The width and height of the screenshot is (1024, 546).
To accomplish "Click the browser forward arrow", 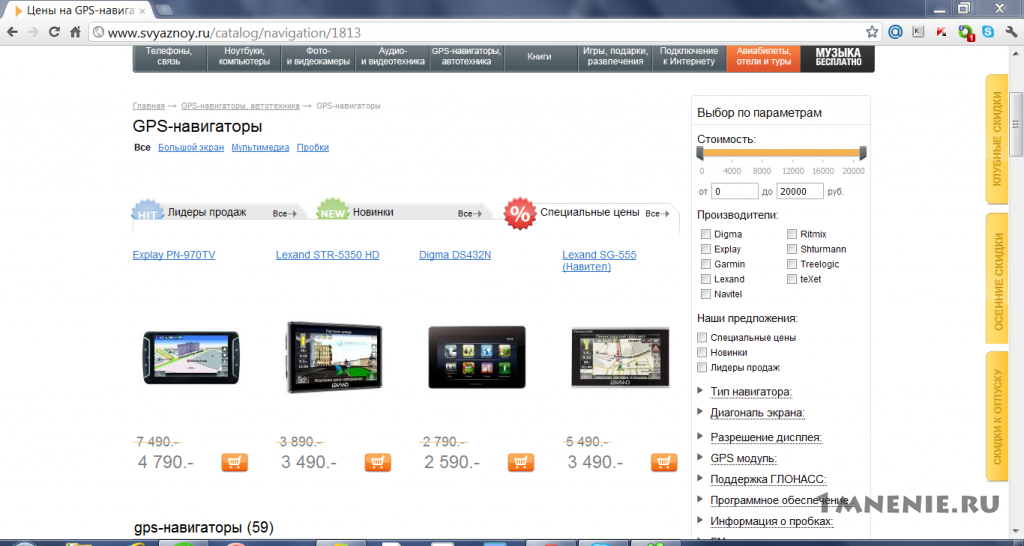I will [33, 32].
